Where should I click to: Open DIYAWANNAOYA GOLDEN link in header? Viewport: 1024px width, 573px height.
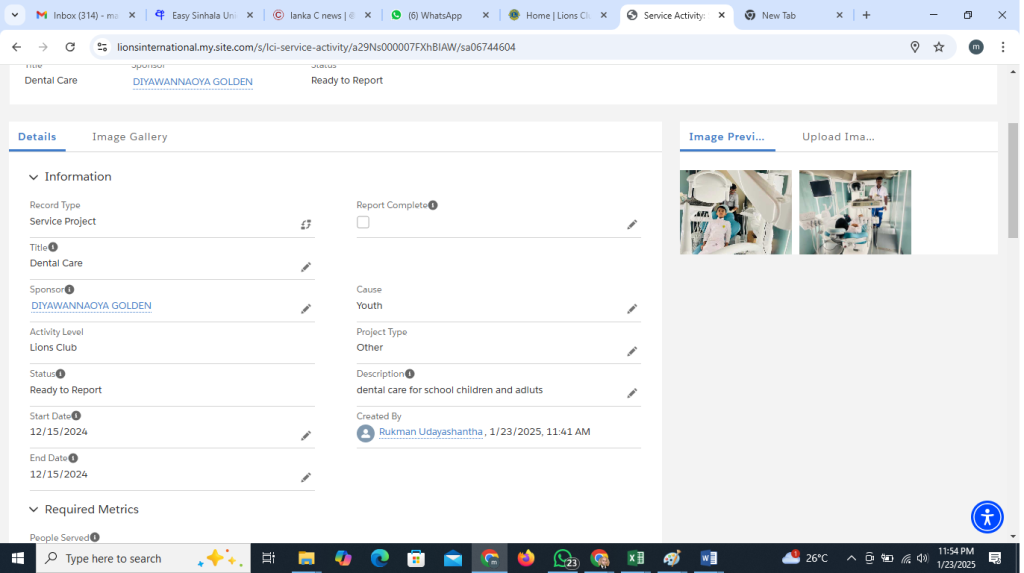[x=193, y=82]
